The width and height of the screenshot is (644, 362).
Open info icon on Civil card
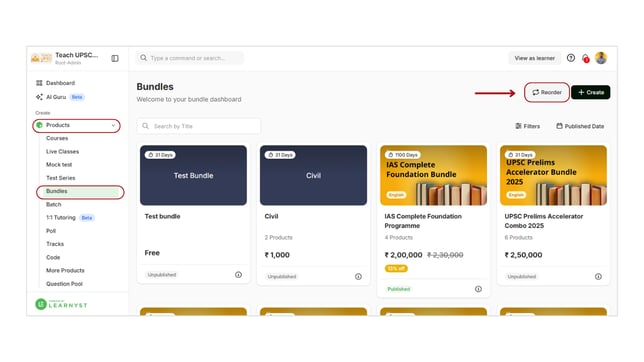click(x=358, y=277)
